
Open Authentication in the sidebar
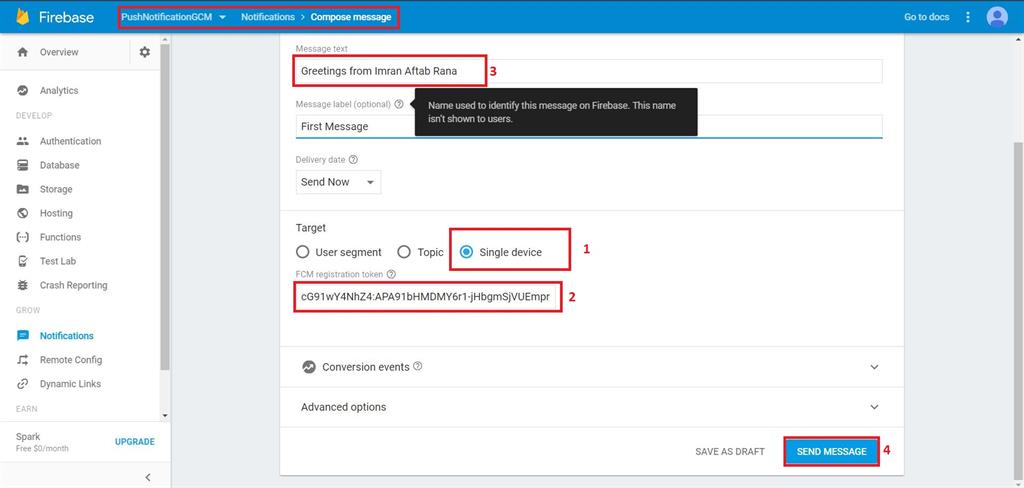[71, 141]
